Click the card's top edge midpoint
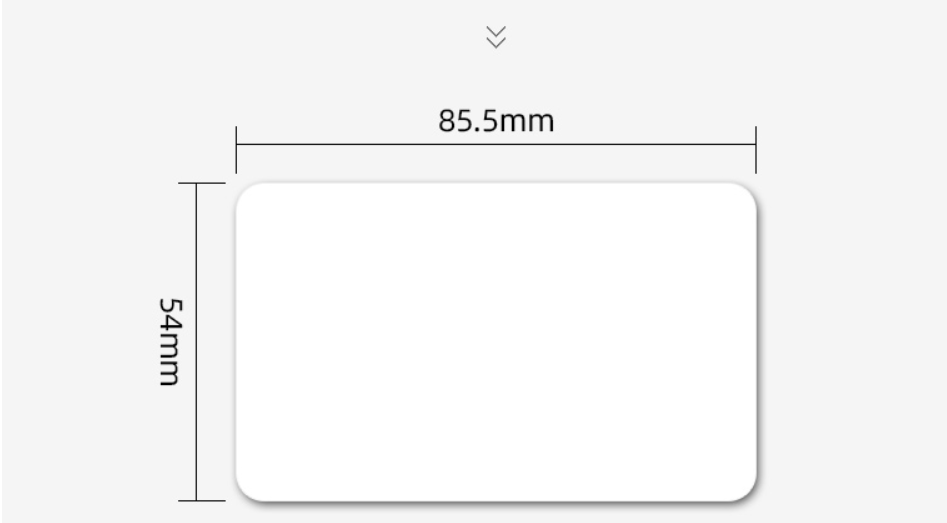The height and width of the screenshot is (523, 947). (496, 183)
